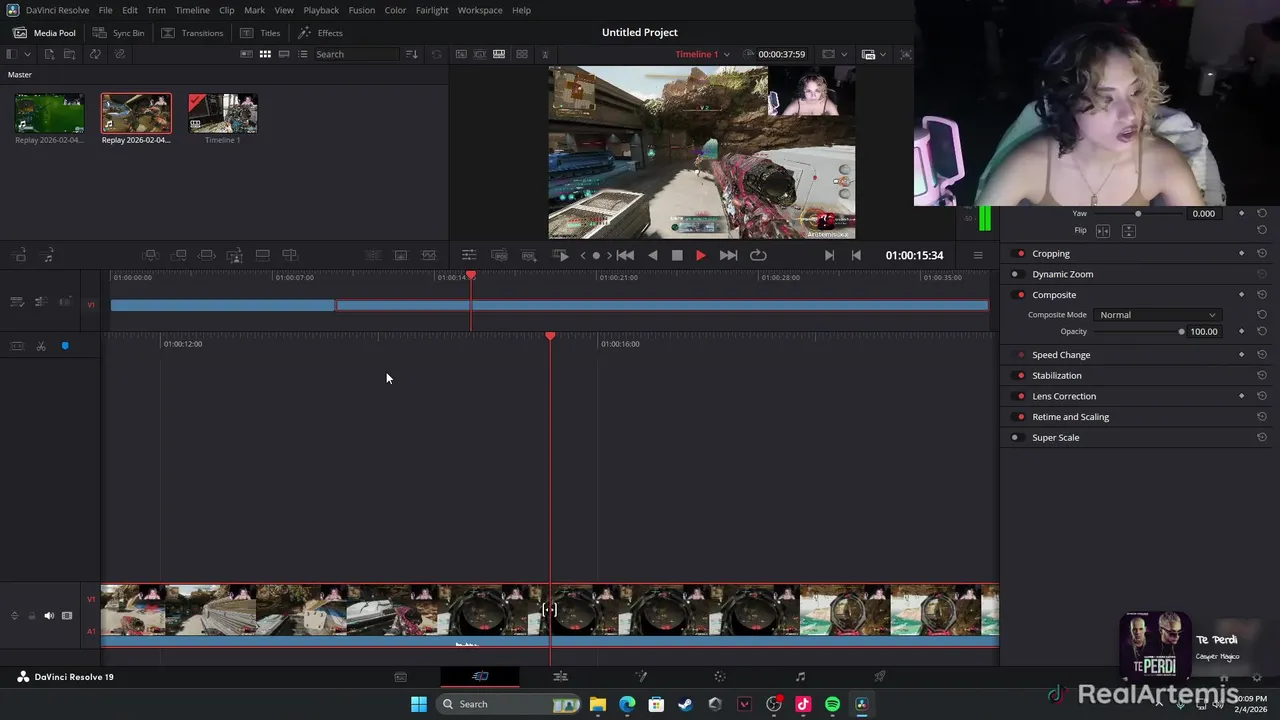Click the flip horizontal icon
1280x720 pixels.
1103,231
